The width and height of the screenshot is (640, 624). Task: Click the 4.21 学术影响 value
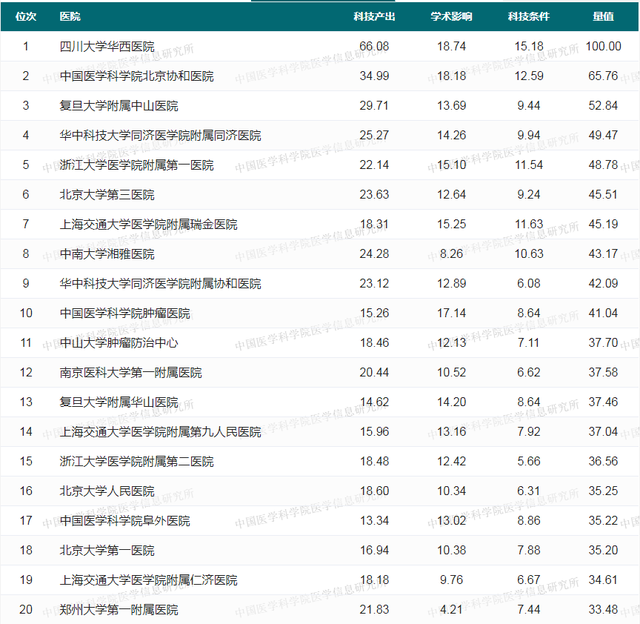coord(451,610)
